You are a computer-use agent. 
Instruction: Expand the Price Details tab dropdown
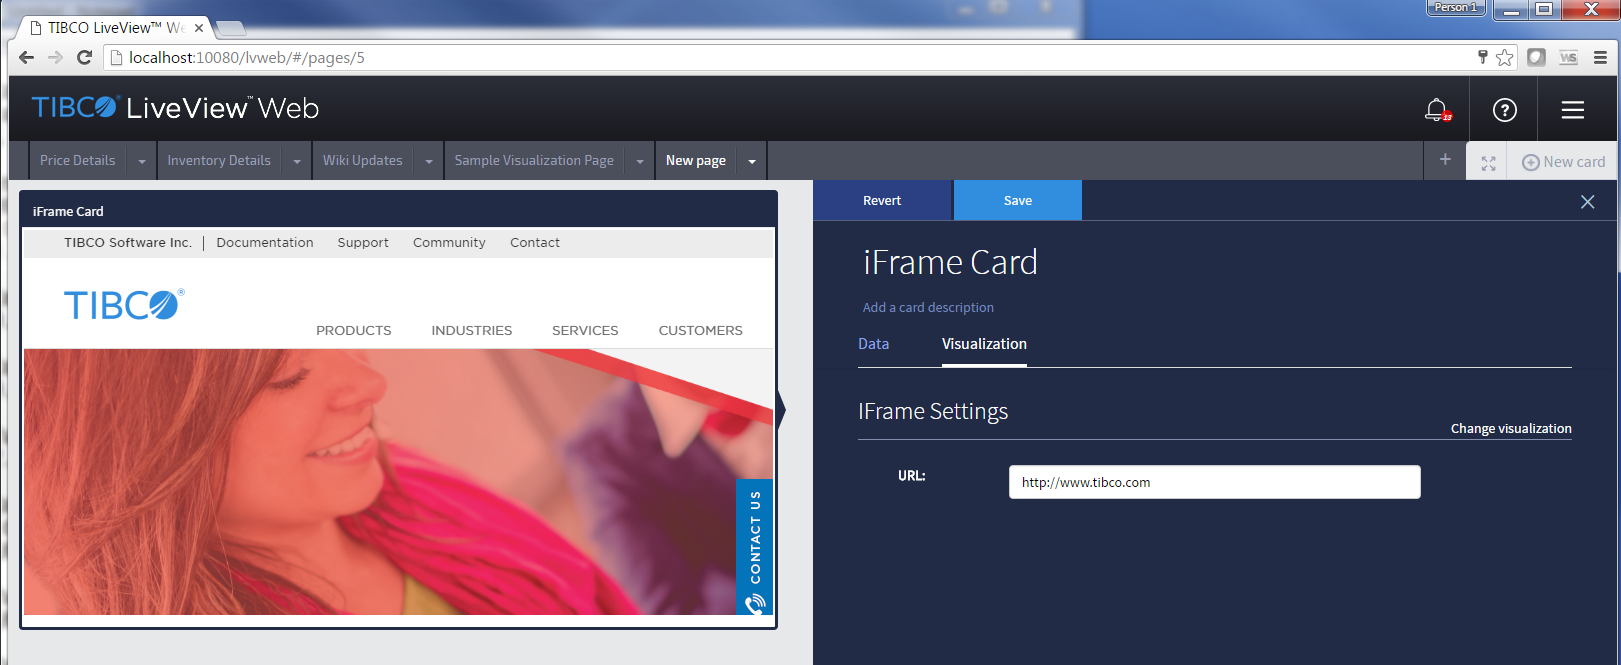[142, 161]
